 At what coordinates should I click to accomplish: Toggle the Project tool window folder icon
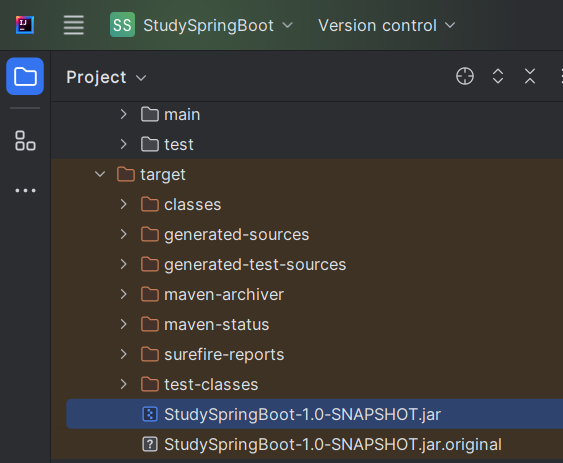[25, 76]
